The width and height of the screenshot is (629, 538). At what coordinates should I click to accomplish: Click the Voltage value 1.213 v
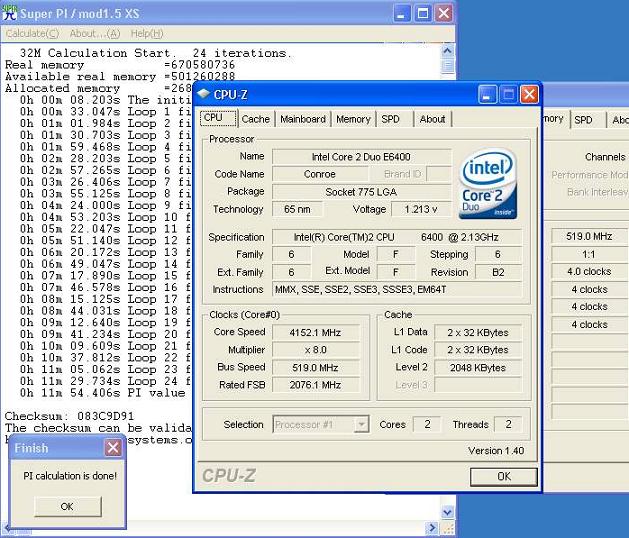(x=421, y=209)
